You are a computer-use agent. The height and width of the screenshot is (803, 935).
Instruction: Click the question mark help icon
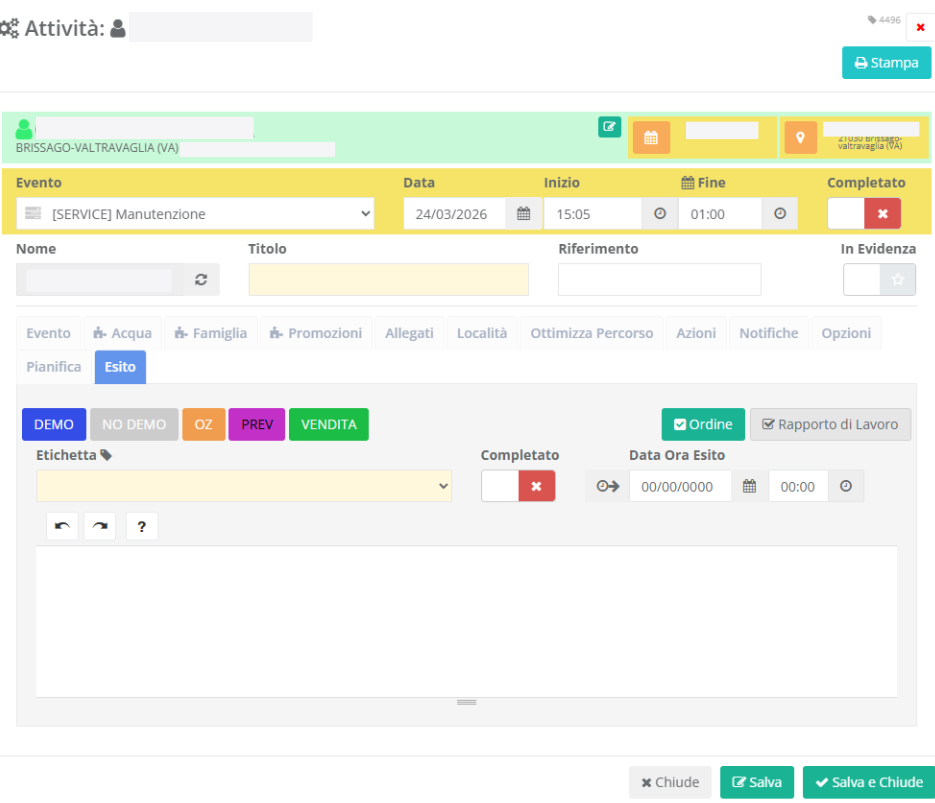click(x=142, y=527)
